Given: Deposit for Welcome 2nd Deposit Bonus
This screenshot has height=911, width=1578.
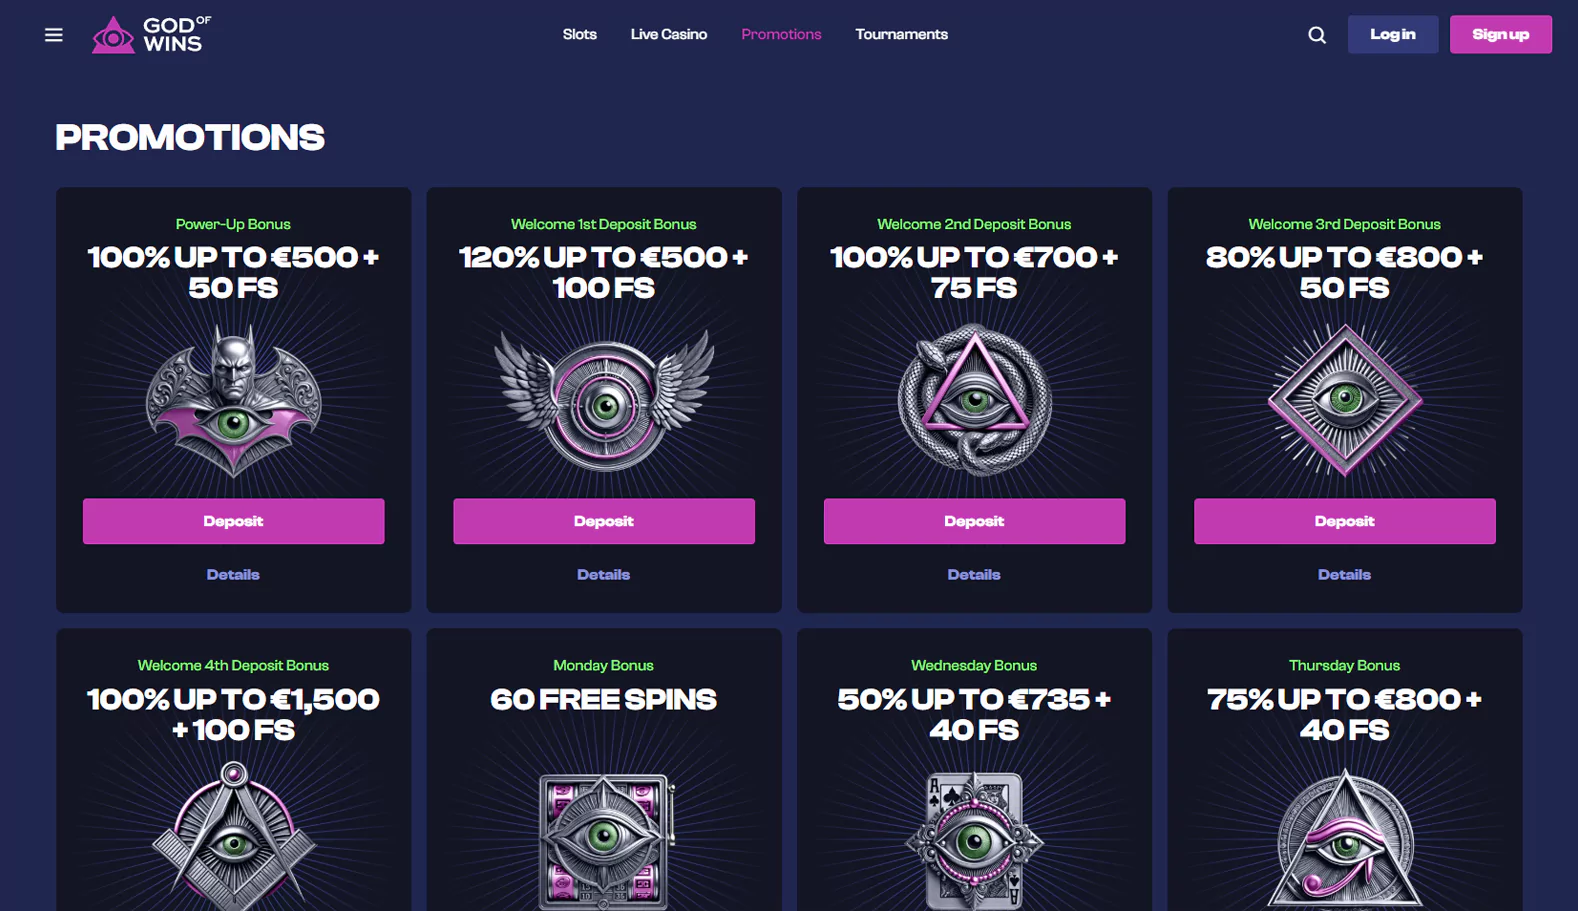Looking at the screenshot, I should tap(975, 521).
